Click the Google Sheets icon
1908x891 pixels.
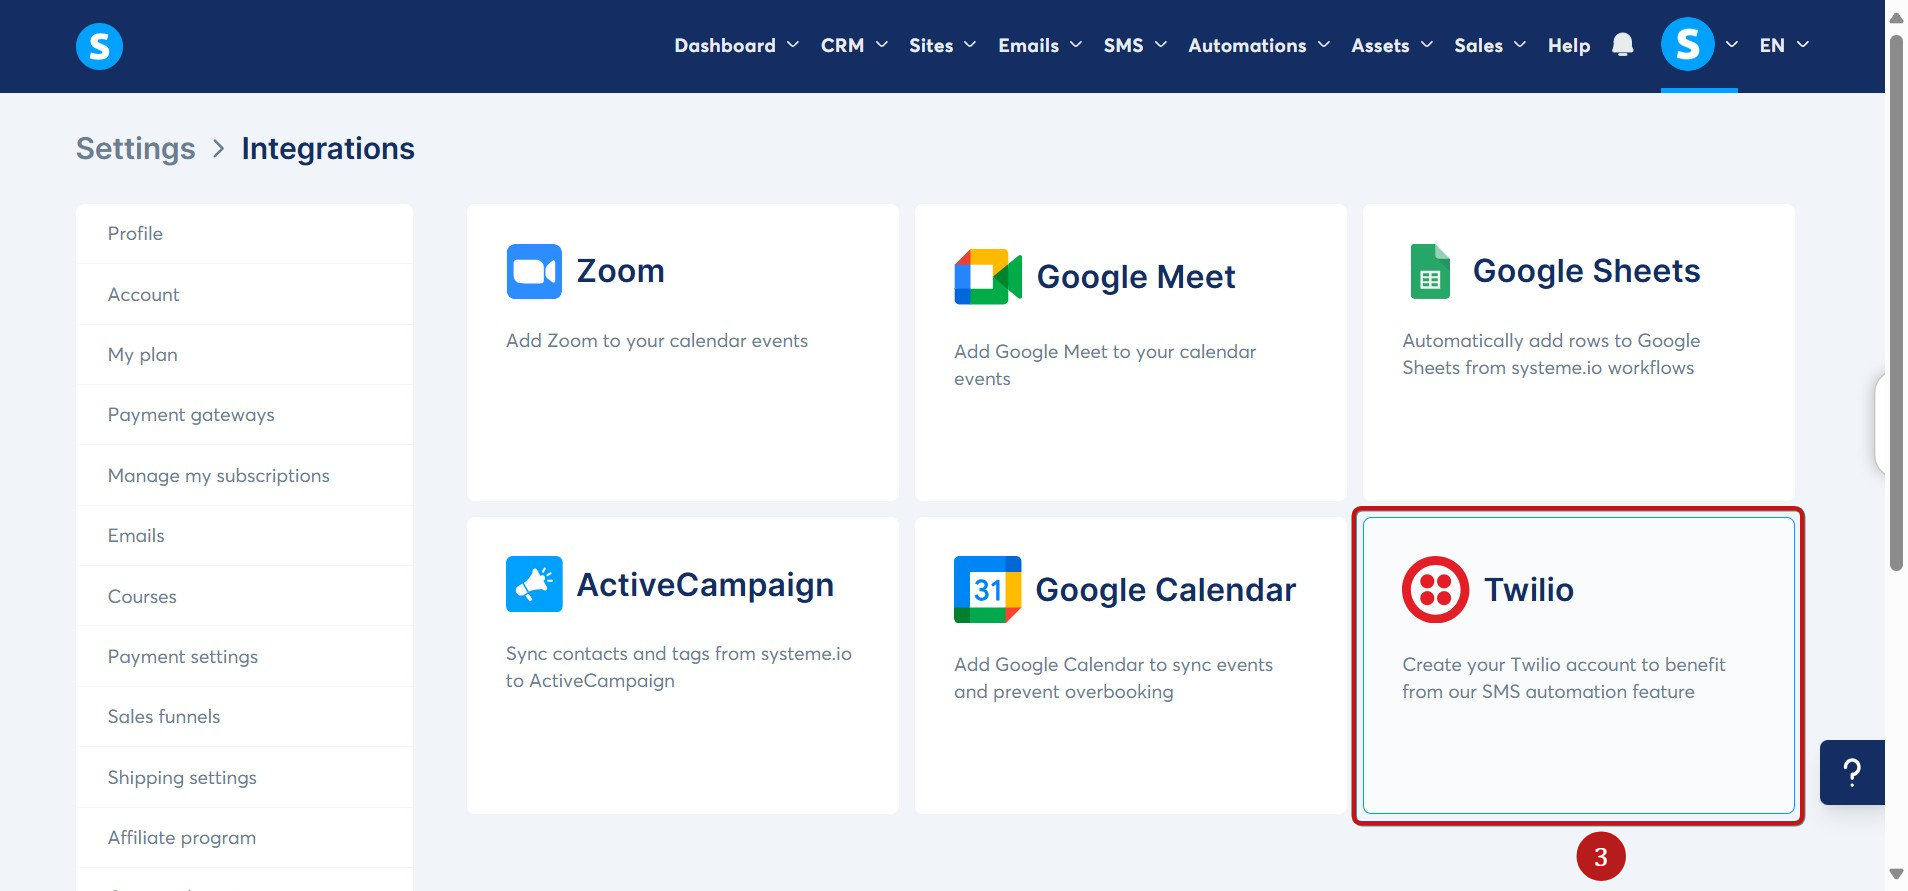(1430, 271)
